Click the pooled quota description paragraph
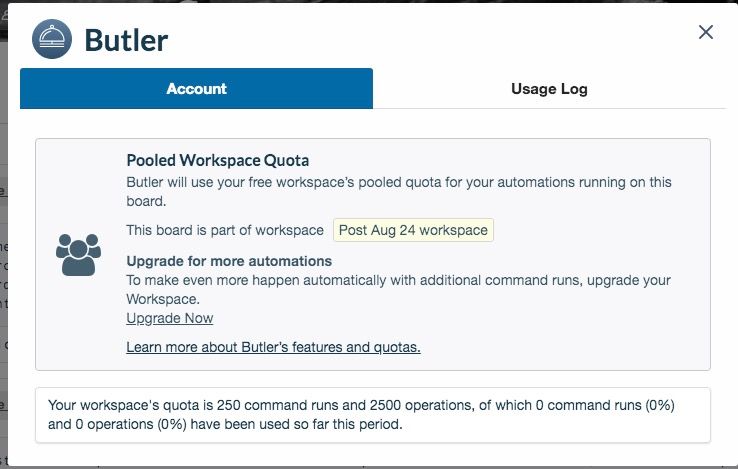This screenshot has width=738, height=469. (399, 192)
